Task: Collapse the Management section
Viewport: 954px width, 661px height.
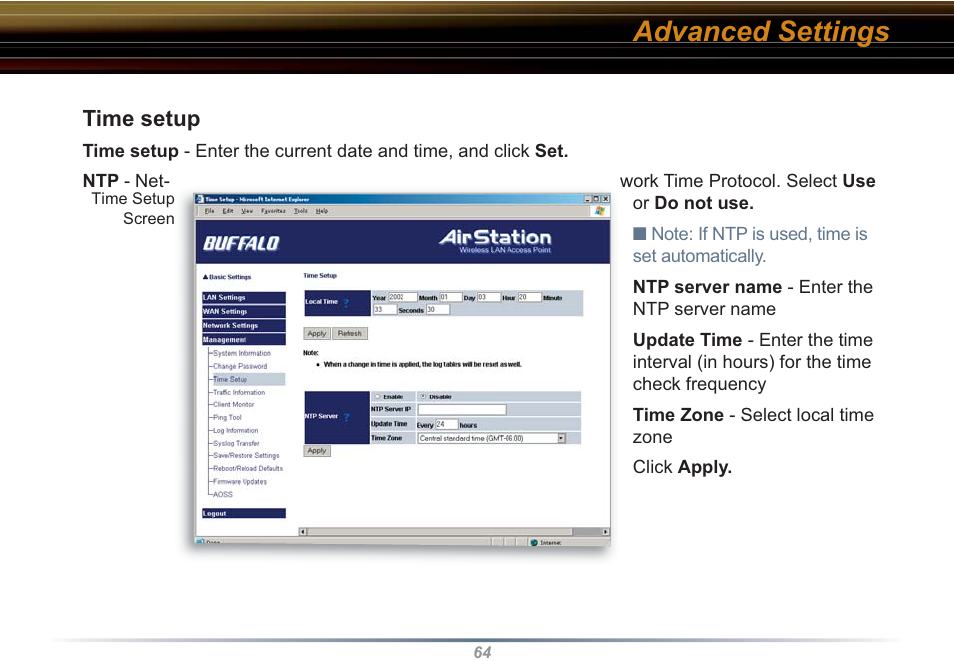Action: coord(243,340)
